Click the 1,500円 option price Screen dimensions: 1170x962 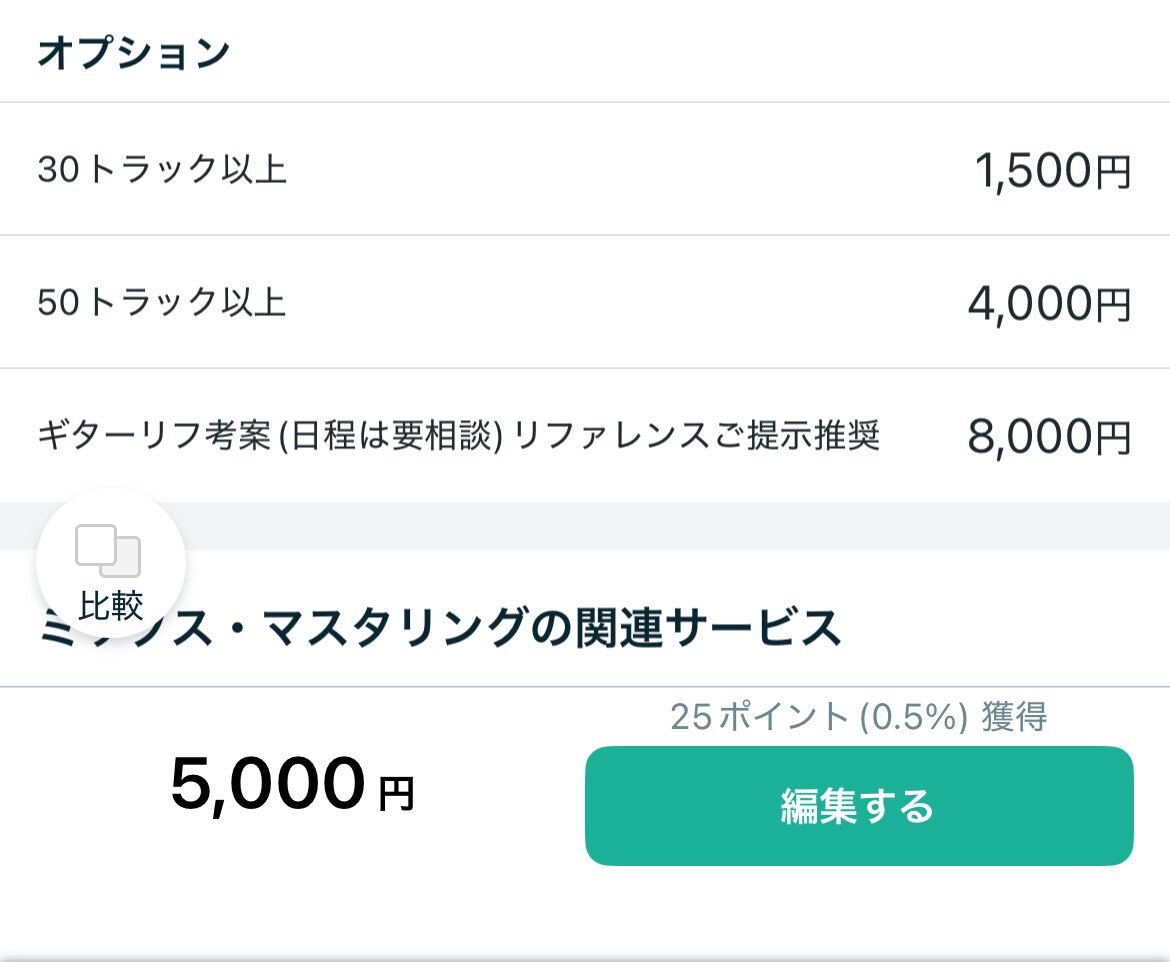(x=1053, y=170)
